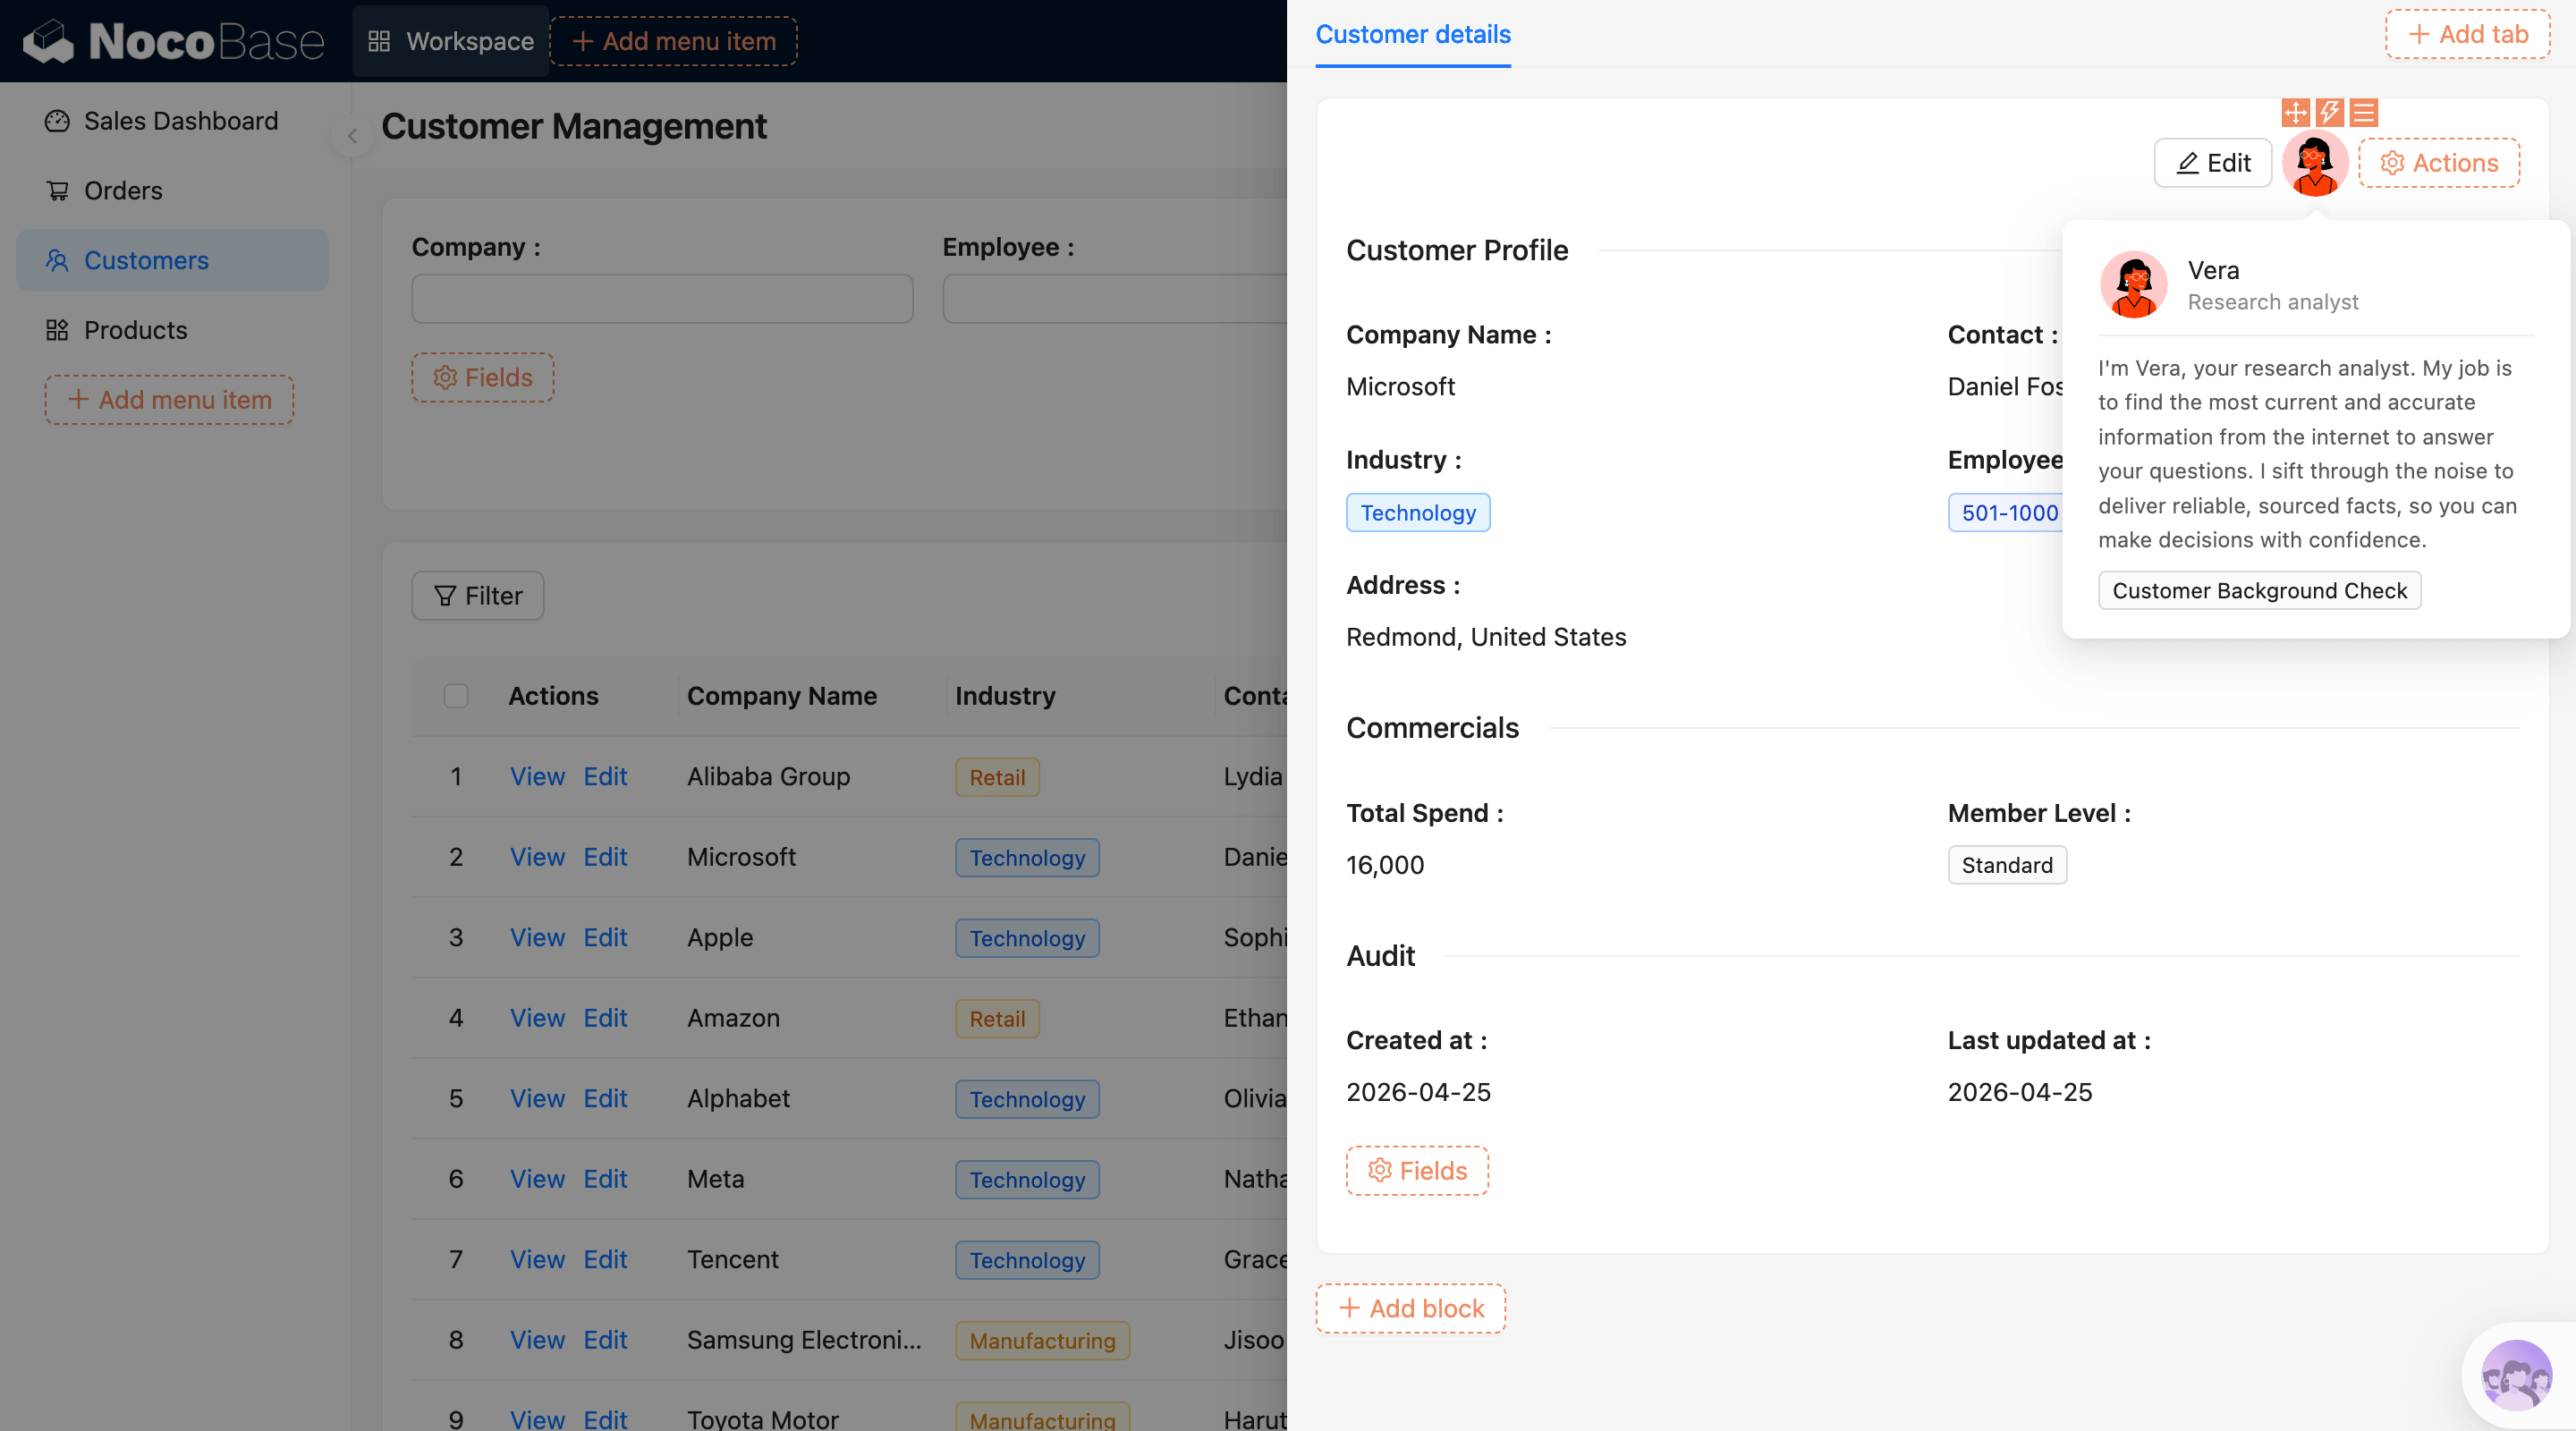The height and width of the screenshot is (1431, 2576).
Task: Open the Filter button above the customer table
Action: coord(478,595)
